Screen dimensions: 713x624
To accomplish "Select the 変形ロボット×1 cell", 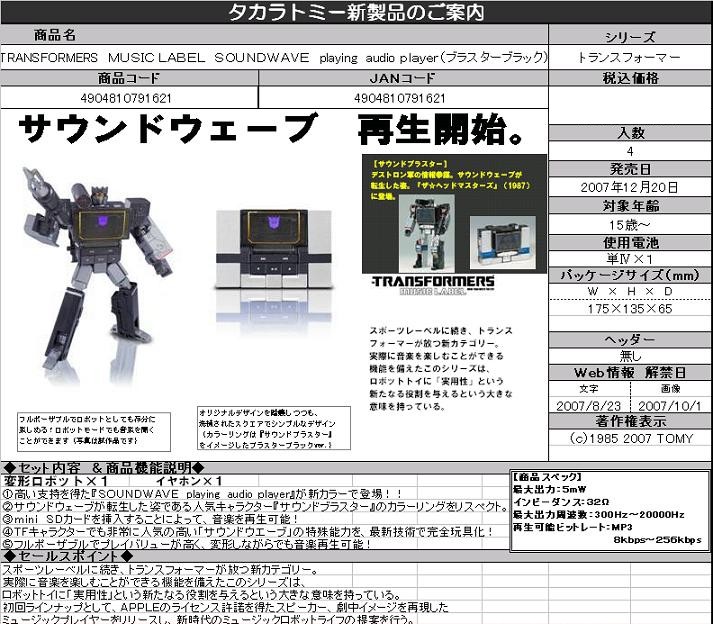I will point(55,481).
